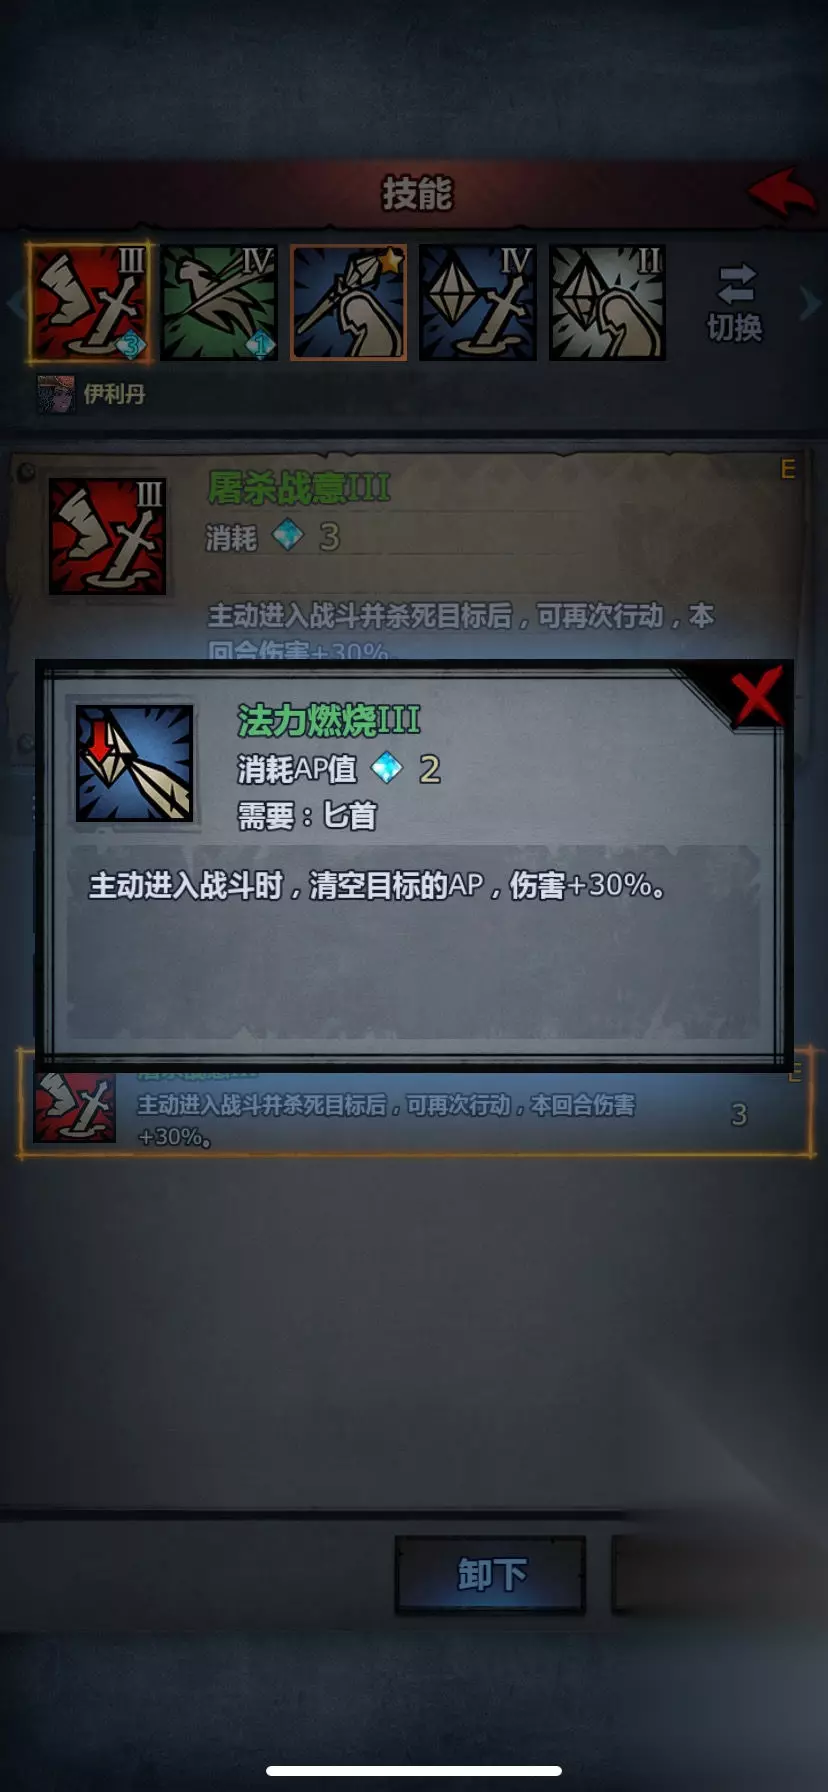Screen dimensions: 828x1792
Task: Tap the 屠杀战意III detail icon
Action: click(107, 537)
